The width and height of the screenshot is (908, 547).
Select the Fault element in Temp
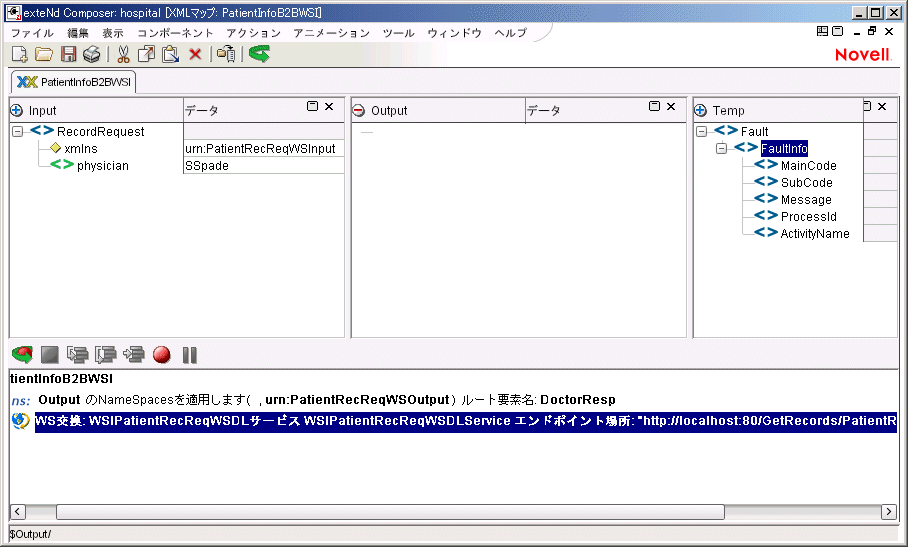[755, 132]
